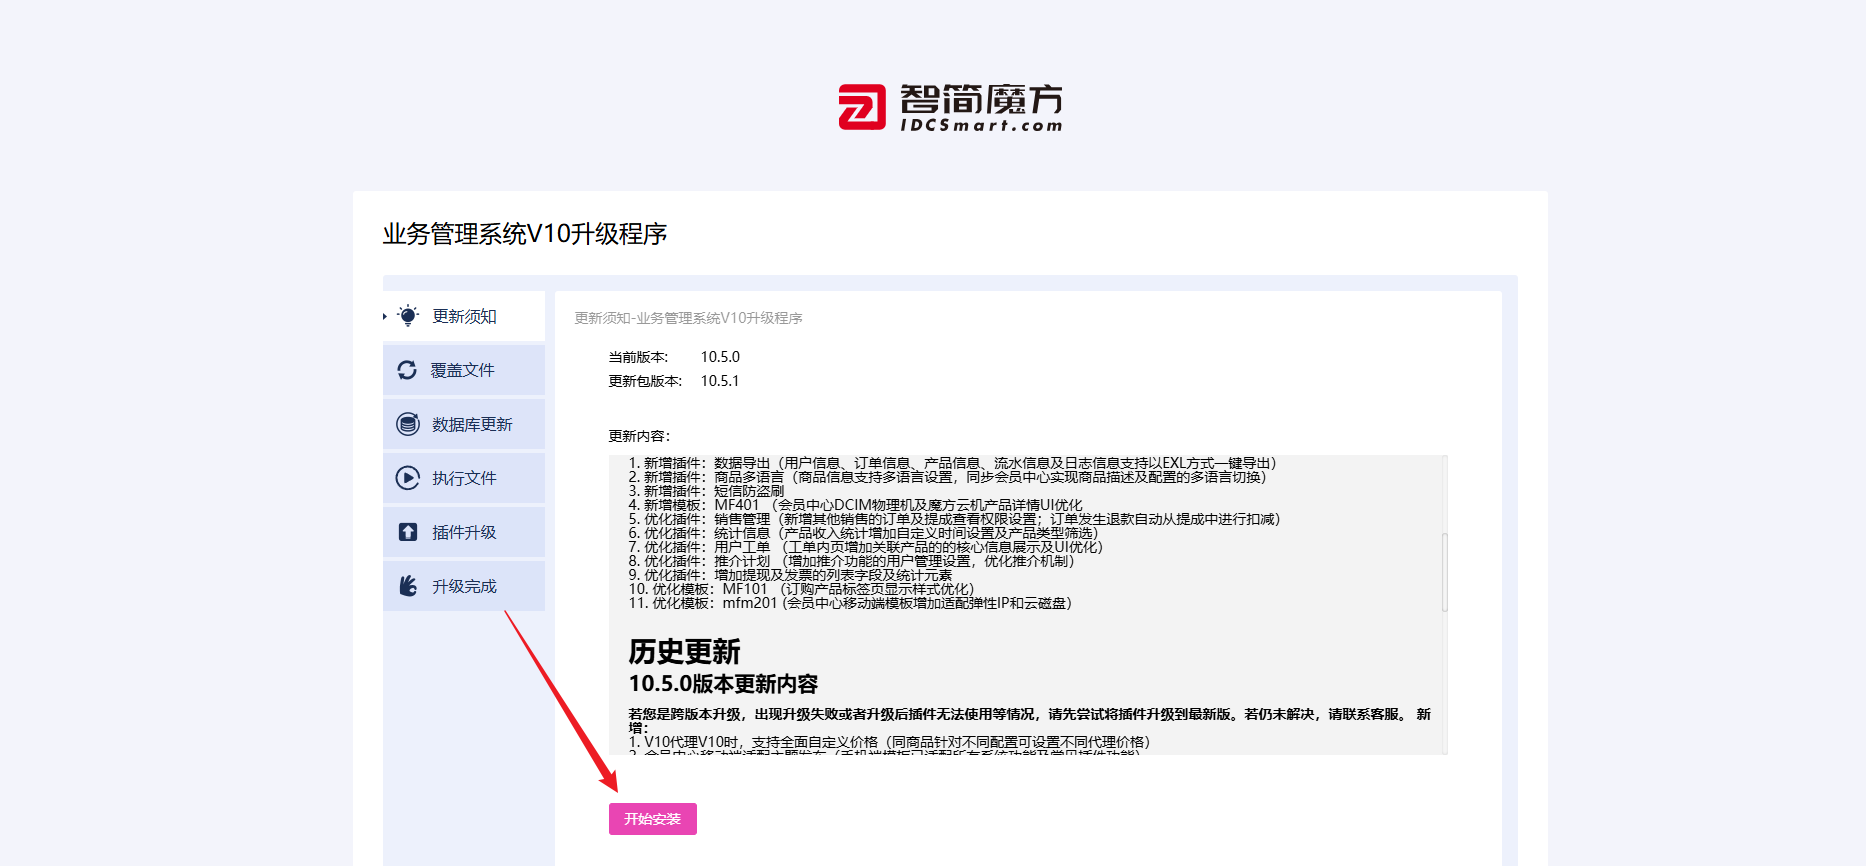The height and width of the screenshot is (866, 1866).
Task: Click changelog line 10 about MF101 template
Action: (801, 589)
